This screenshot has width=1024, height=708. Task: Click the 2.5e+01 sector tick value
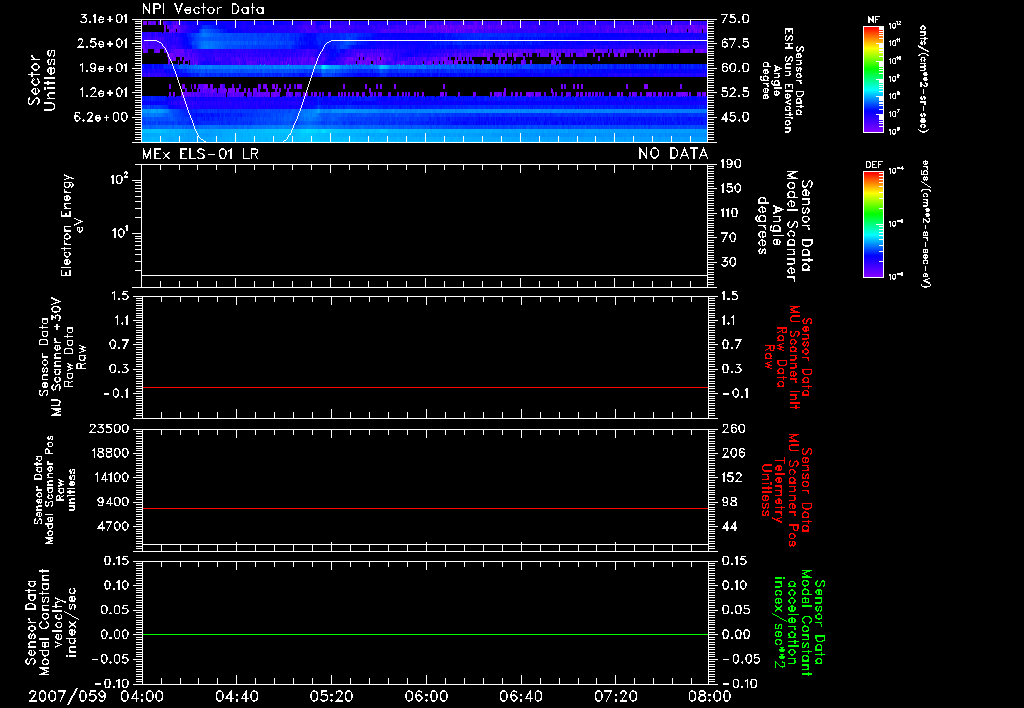[104, 43]
